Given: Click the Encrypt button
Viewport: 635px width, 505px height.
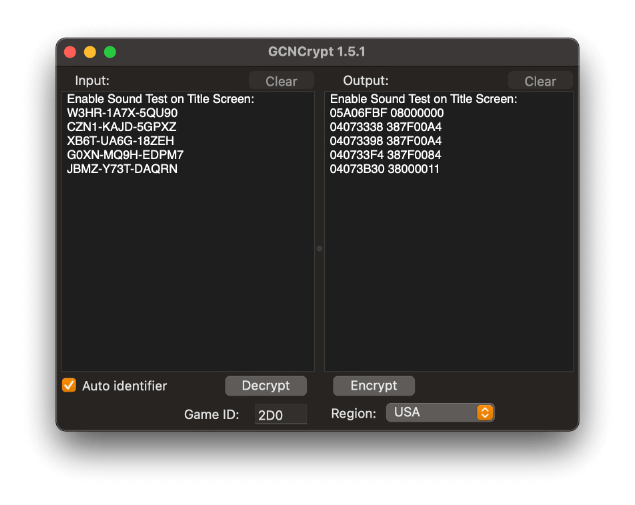Looking at the screenshot, I should 373,386.
